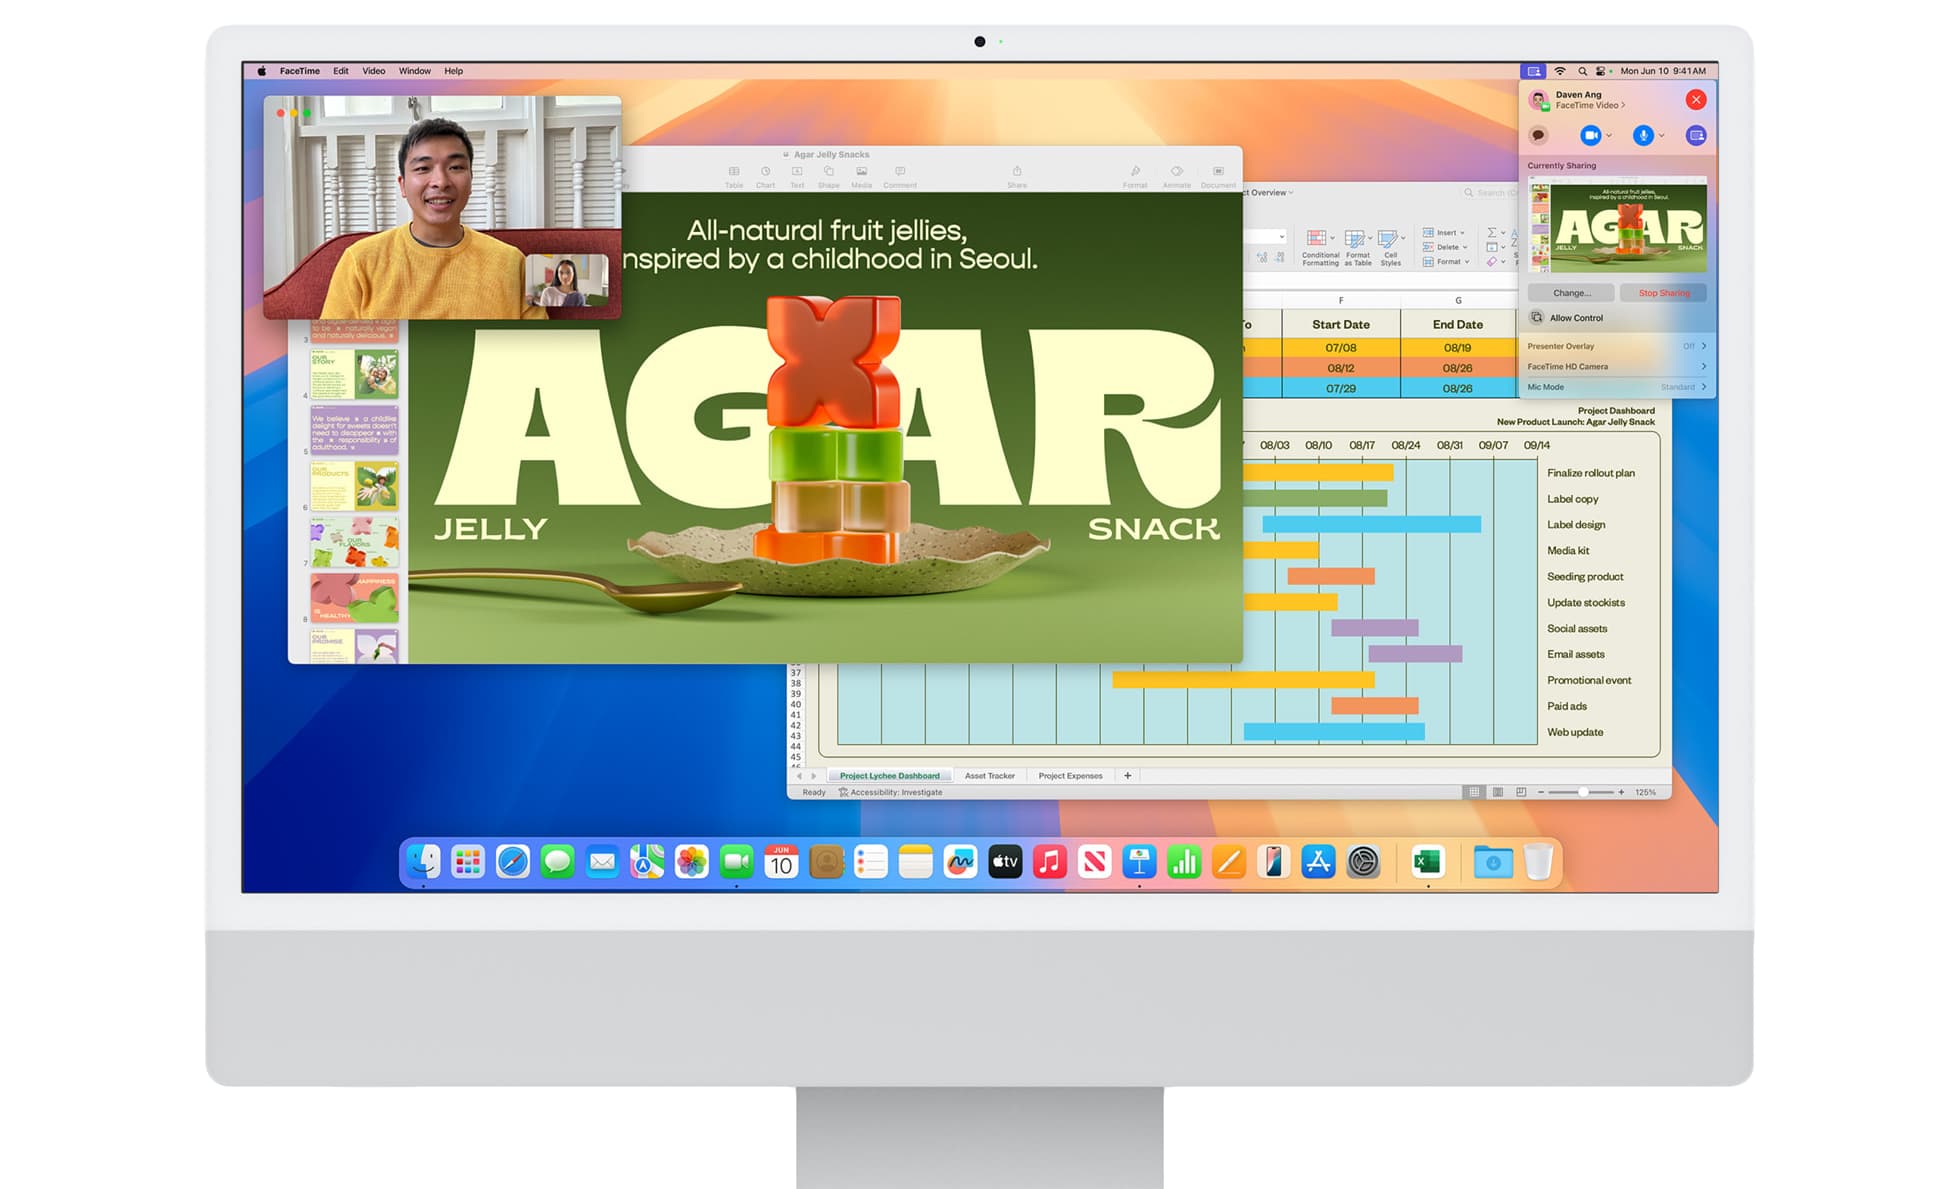Switch Excel to Normal view
Screen dimensions: 1960x1189
(1474, 792)
